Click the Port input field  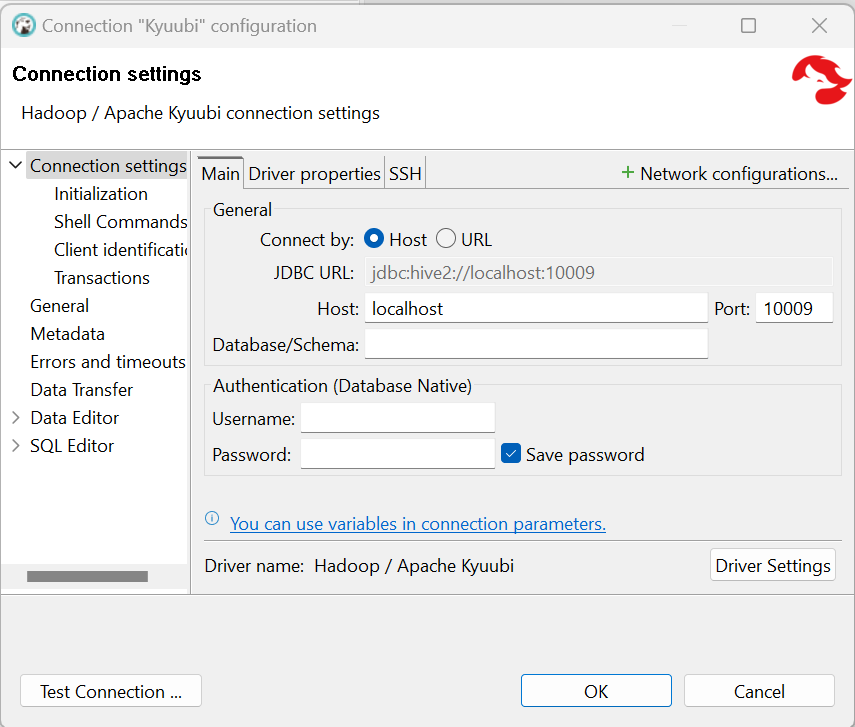[x=794, y=308]
